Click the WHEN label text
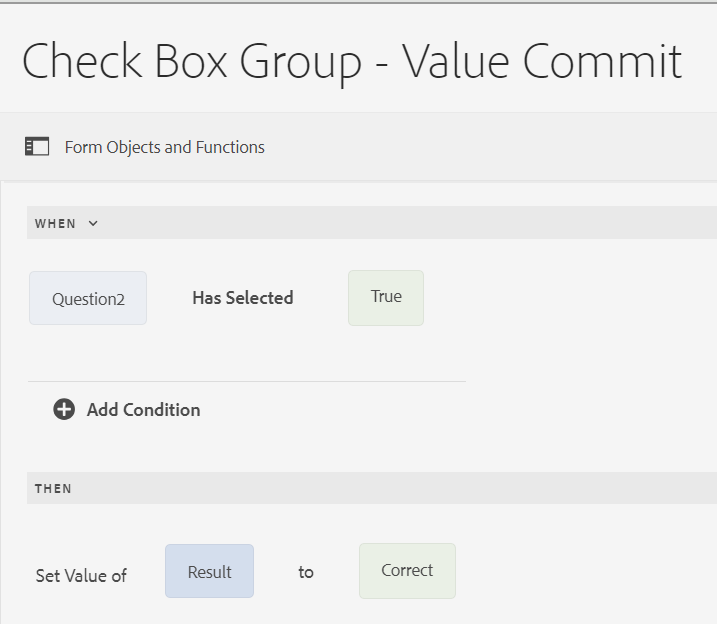Image resolution: width=717 pixels, height=624 pixels. click(55, 223)
